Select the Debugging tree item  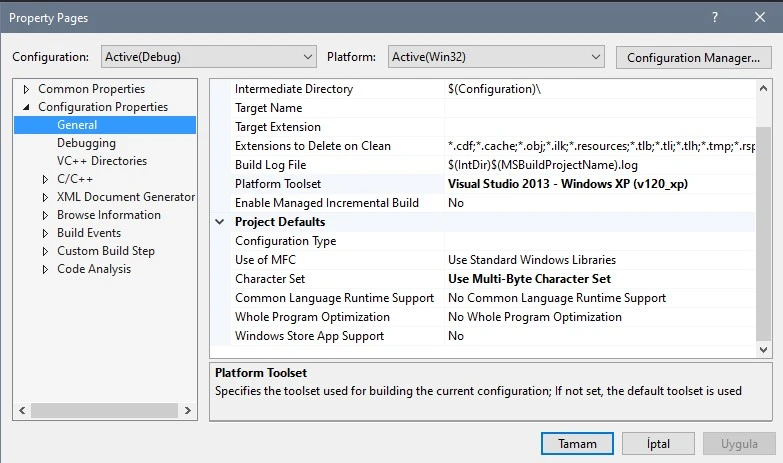pos(86,143)
